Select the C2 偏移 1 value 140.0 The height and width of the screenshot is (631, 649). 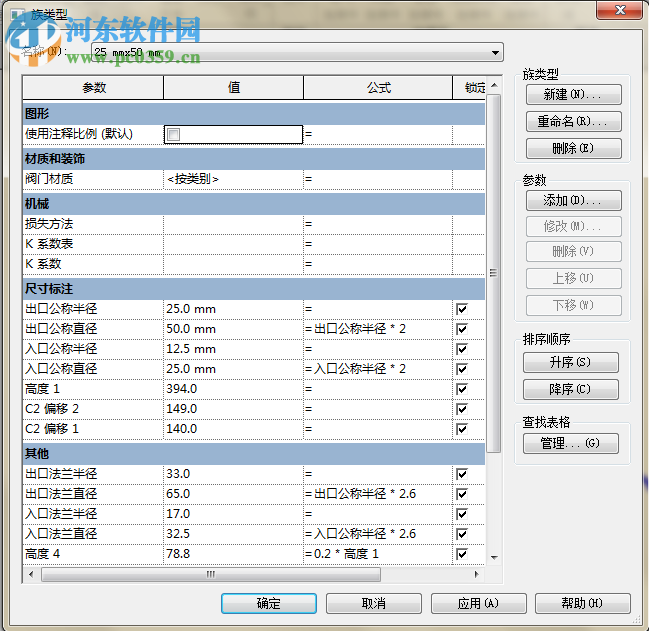[233, 429]
